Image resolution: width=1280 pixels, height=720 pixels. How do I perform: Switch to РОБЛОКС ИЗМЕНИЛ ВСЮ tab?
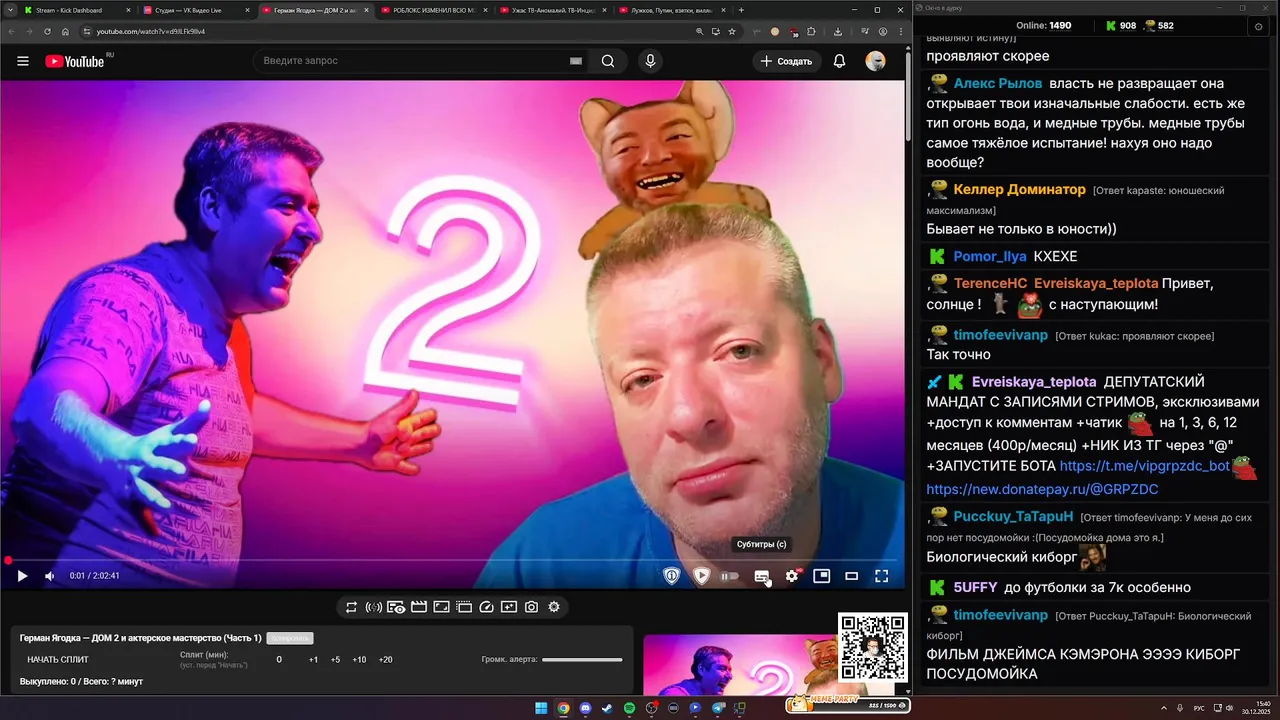point(434,10)
